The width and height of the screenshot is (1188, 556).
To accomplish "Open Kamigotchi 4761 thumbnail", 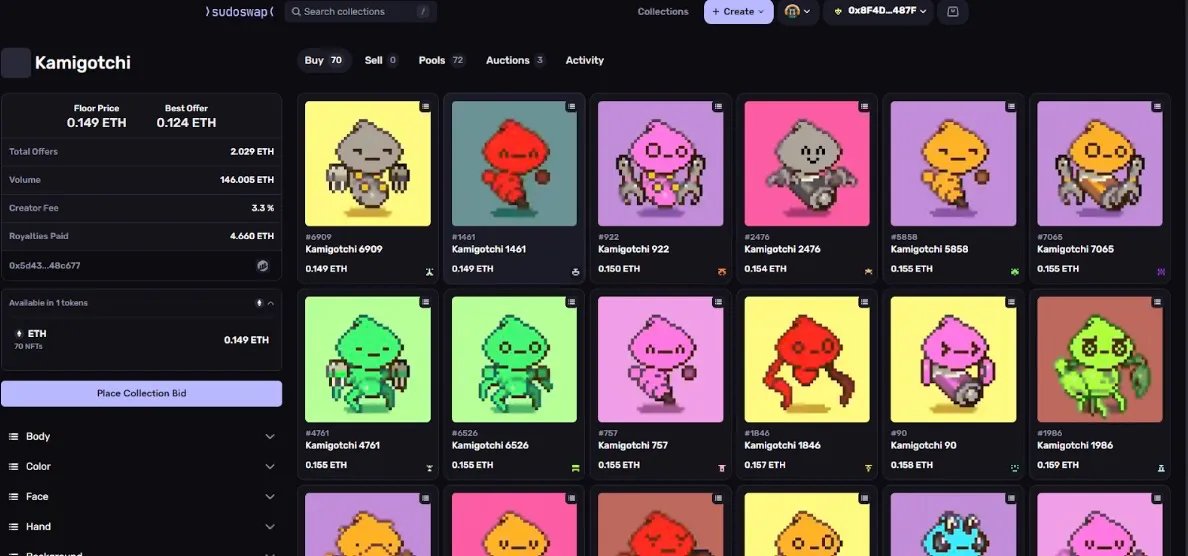I will 367,360.
